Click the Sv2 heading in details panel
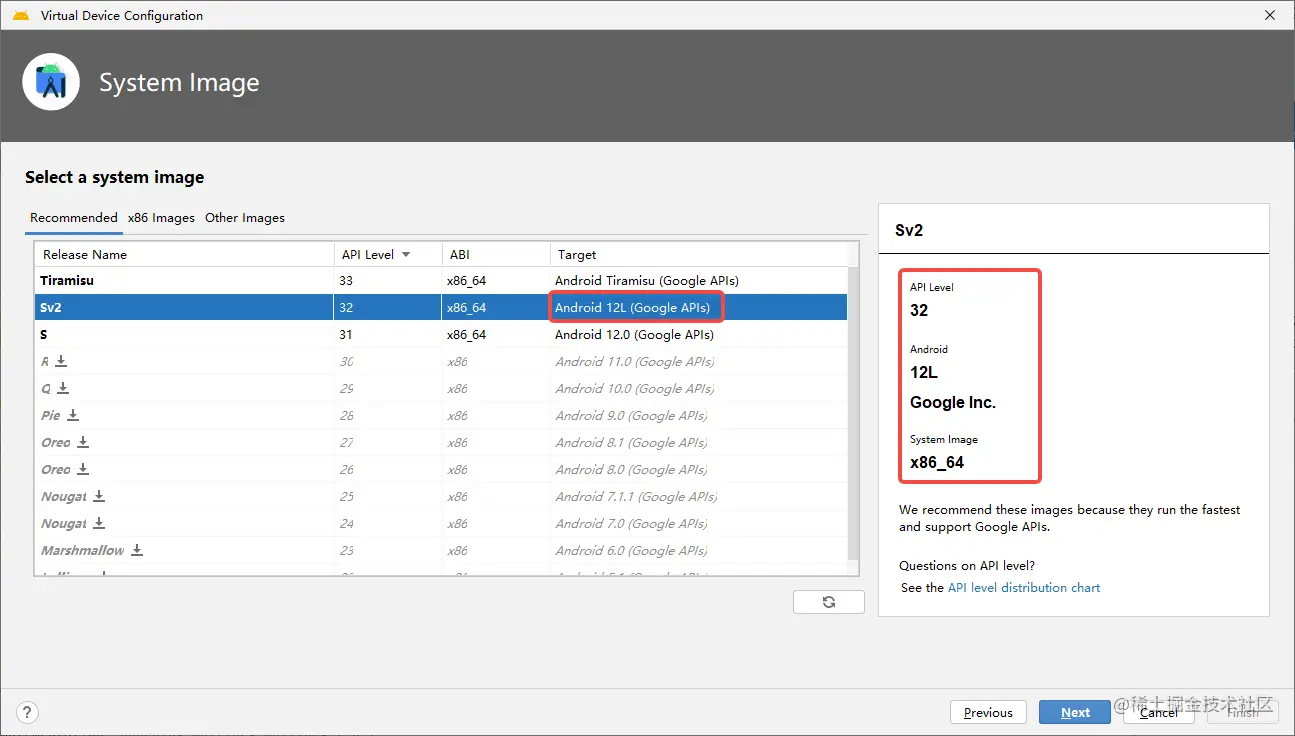1295x736 pixels. [x=909, y=230]
